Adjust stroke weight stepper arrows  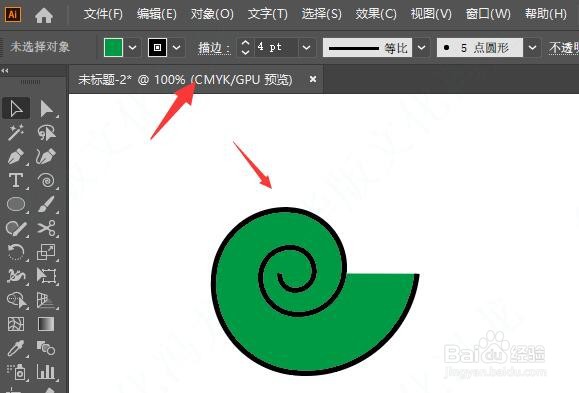(x=245, y=47)
